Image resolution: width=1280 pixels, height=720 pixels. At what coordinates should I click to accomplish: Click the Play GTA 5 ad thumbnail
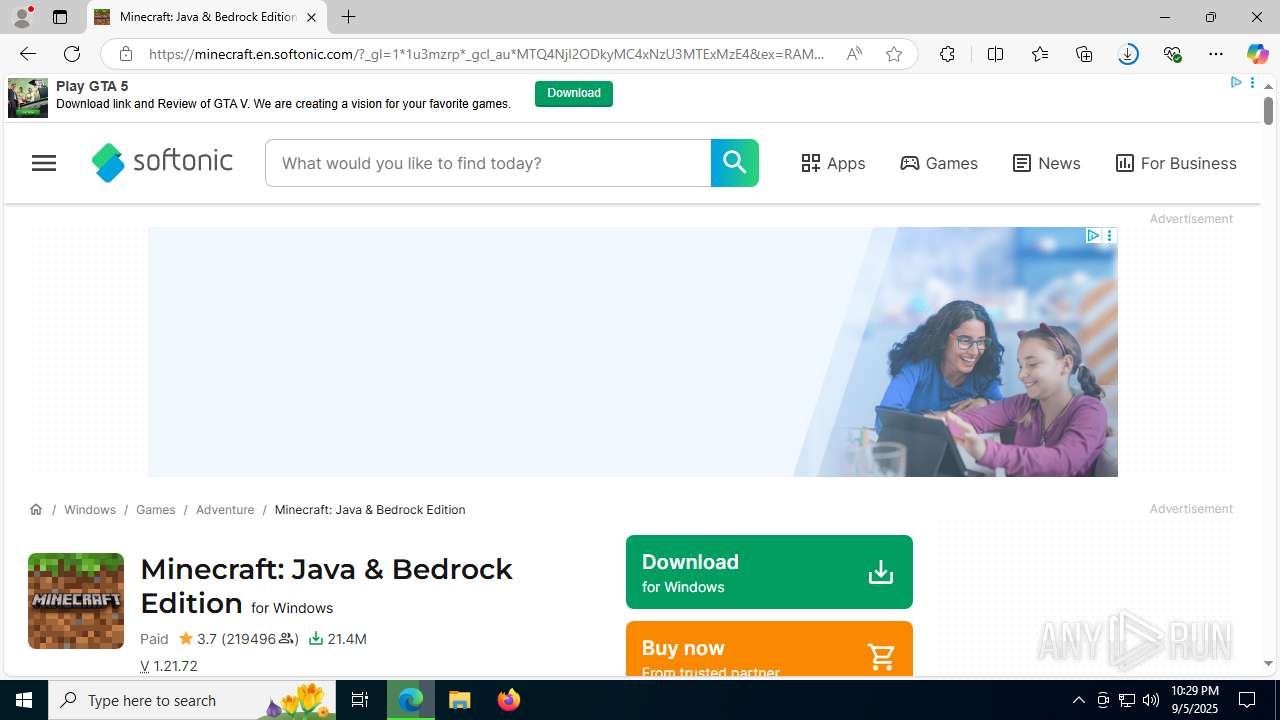coord(28,98)
